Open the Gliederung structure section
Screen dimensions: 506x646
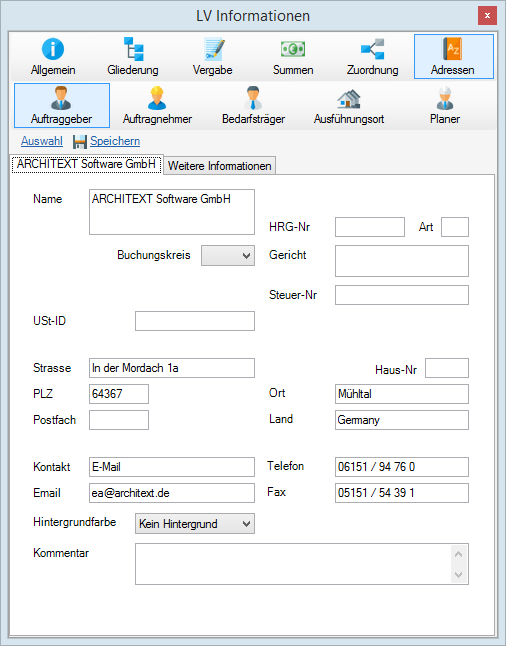[133, 57]
